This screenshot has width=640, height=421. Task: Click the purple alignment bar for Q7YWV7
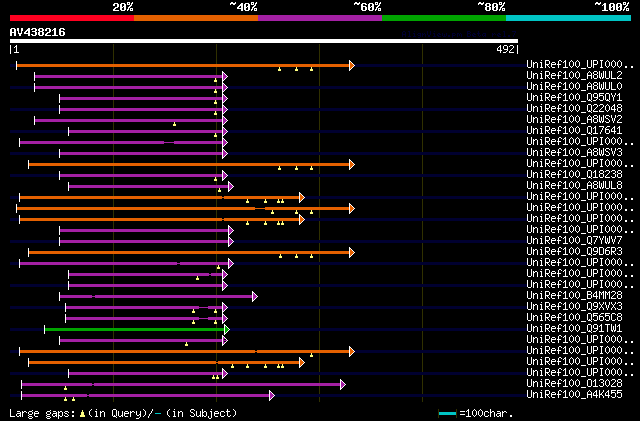pyautogui.click(x=144, y=242)
